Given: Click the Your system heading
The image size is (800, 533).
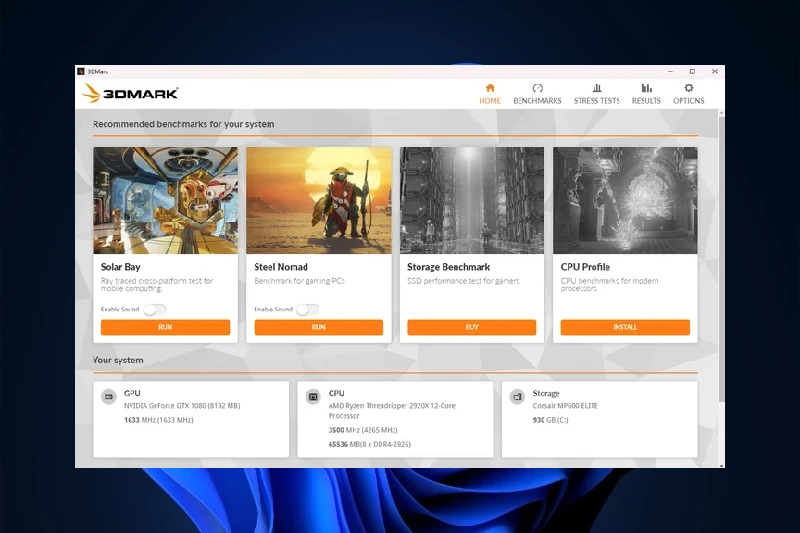Looking at the screenshot, I should 118,360.
